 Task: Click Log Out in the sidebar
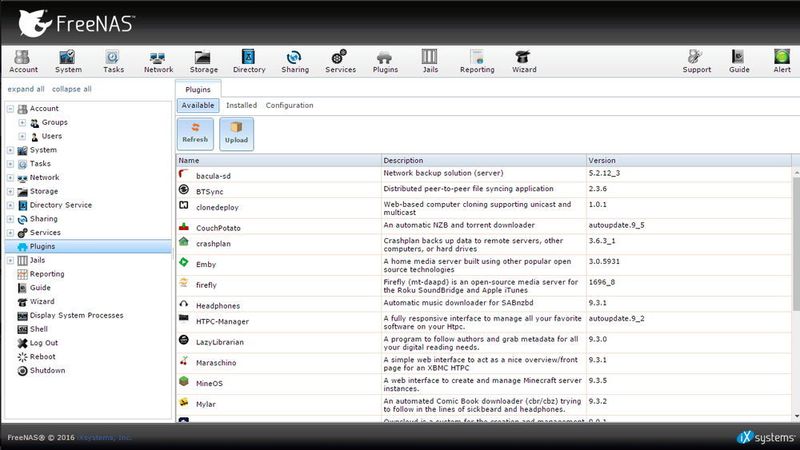click(44, 343)
